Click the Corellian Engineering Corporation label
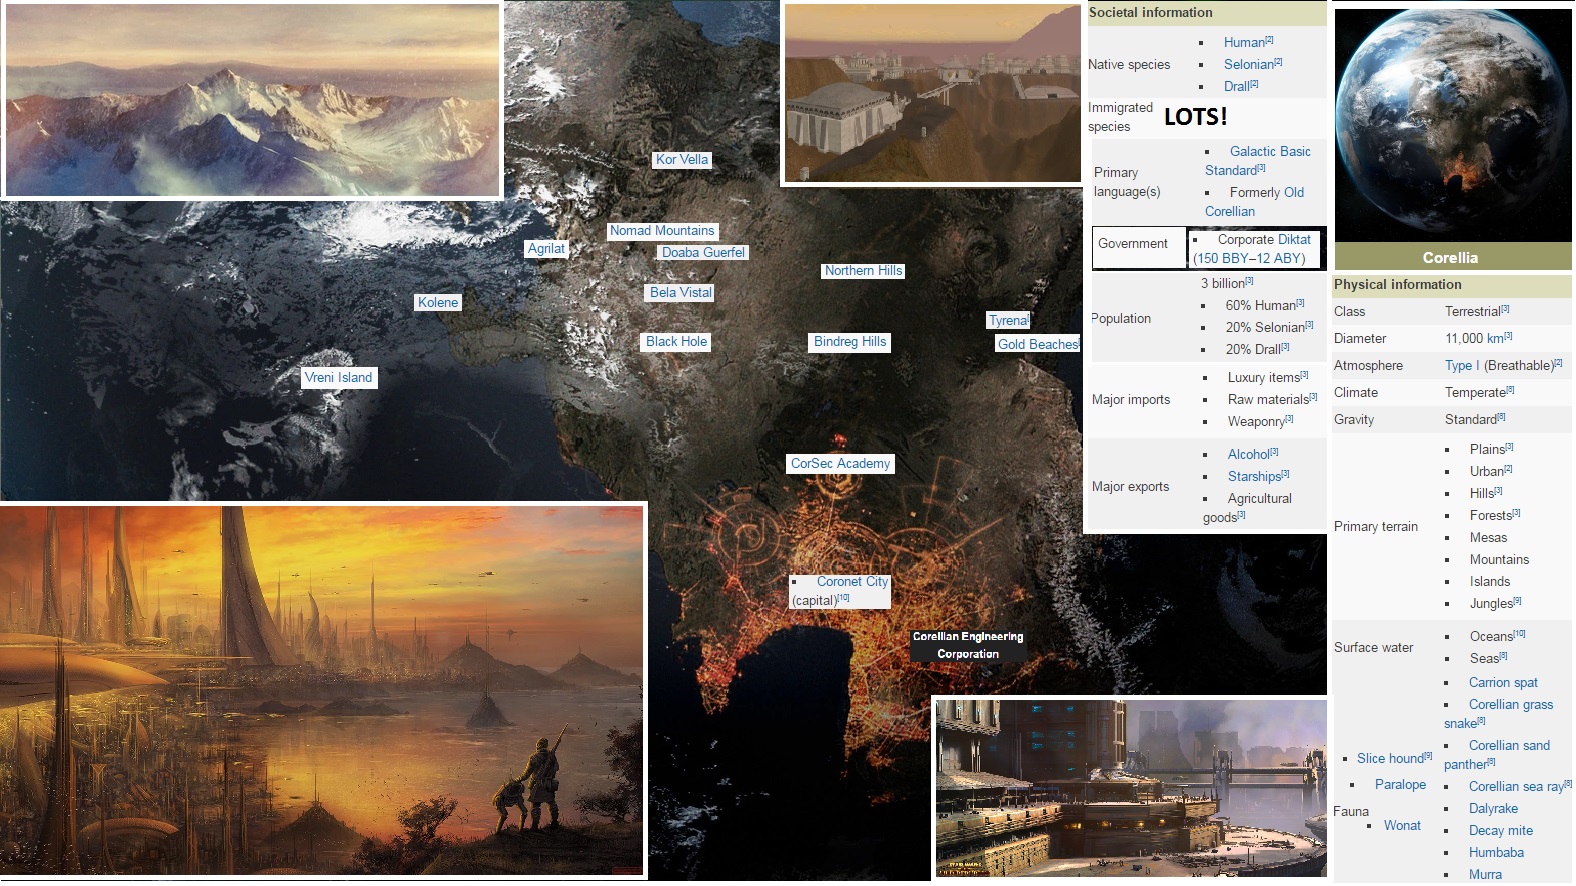The image size is (1576, 886). pos(967,645)
